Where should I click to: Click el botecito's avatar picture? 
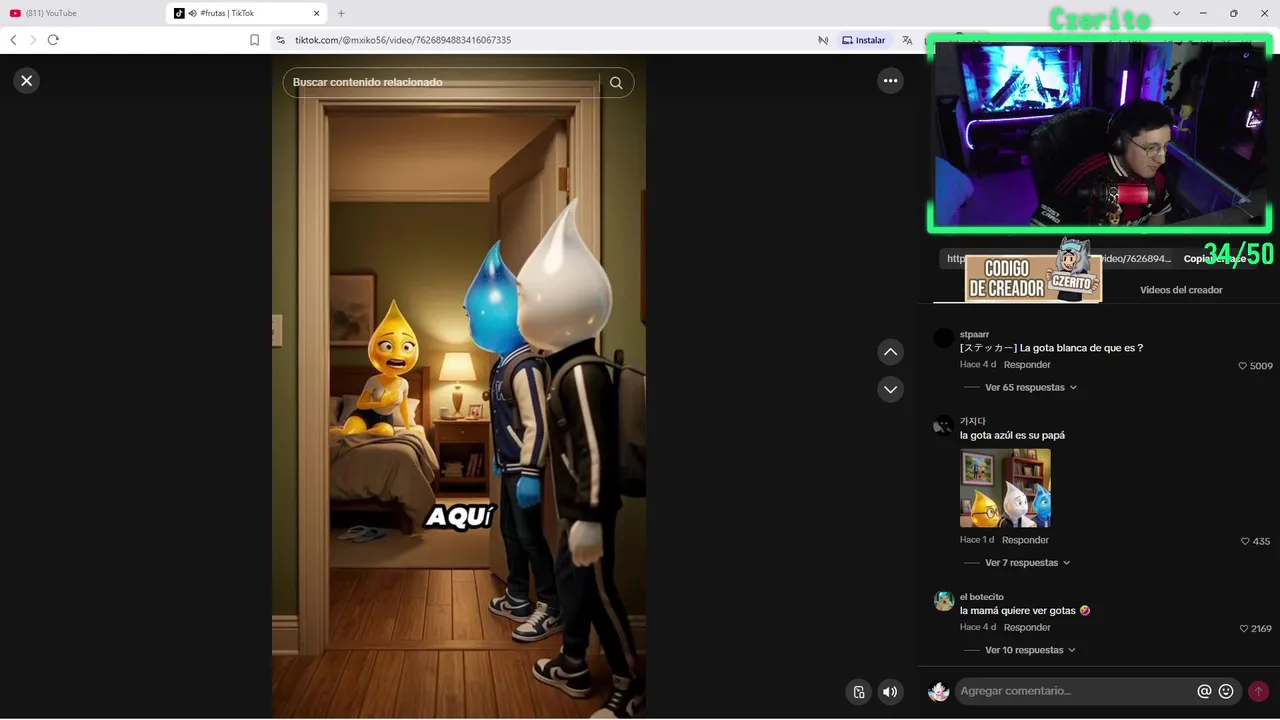pos(943,600)
